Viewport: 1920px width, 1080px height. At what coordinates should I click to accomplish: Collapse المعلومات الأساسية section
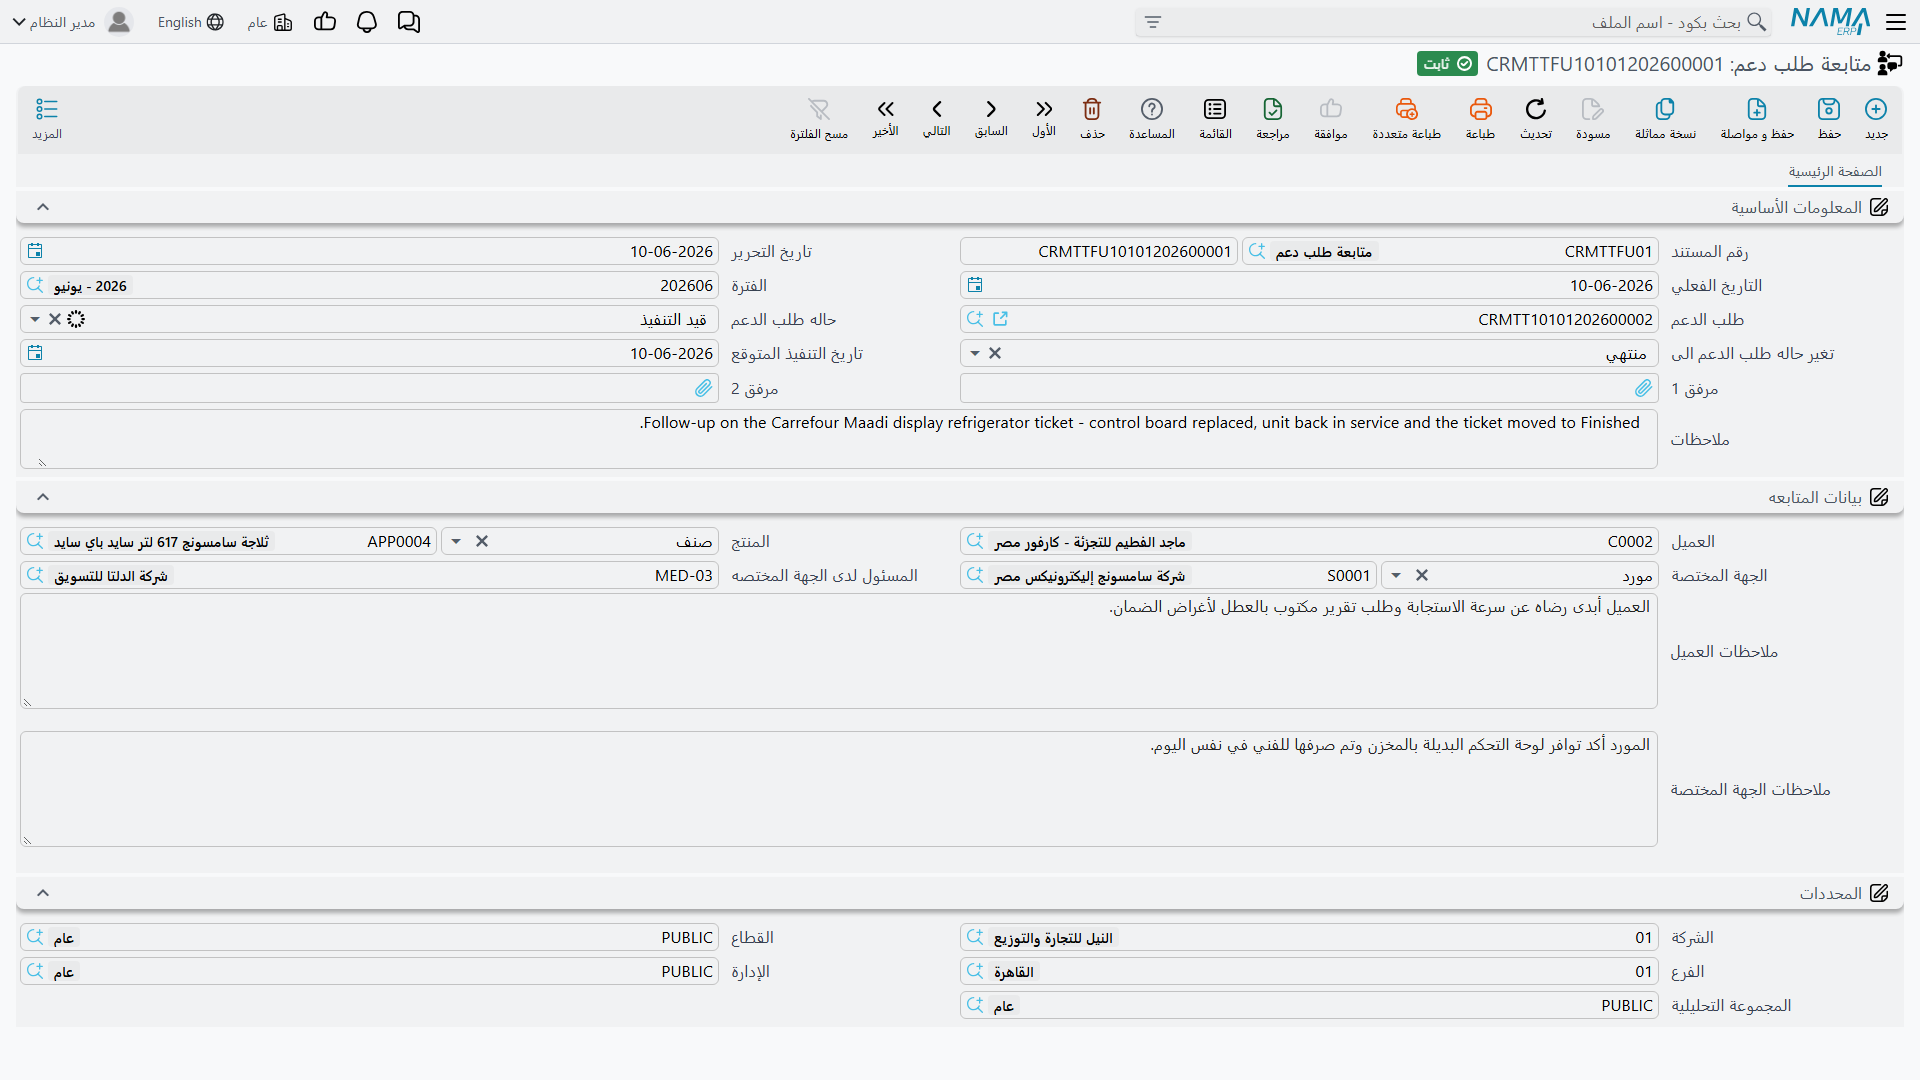(43, 207)
